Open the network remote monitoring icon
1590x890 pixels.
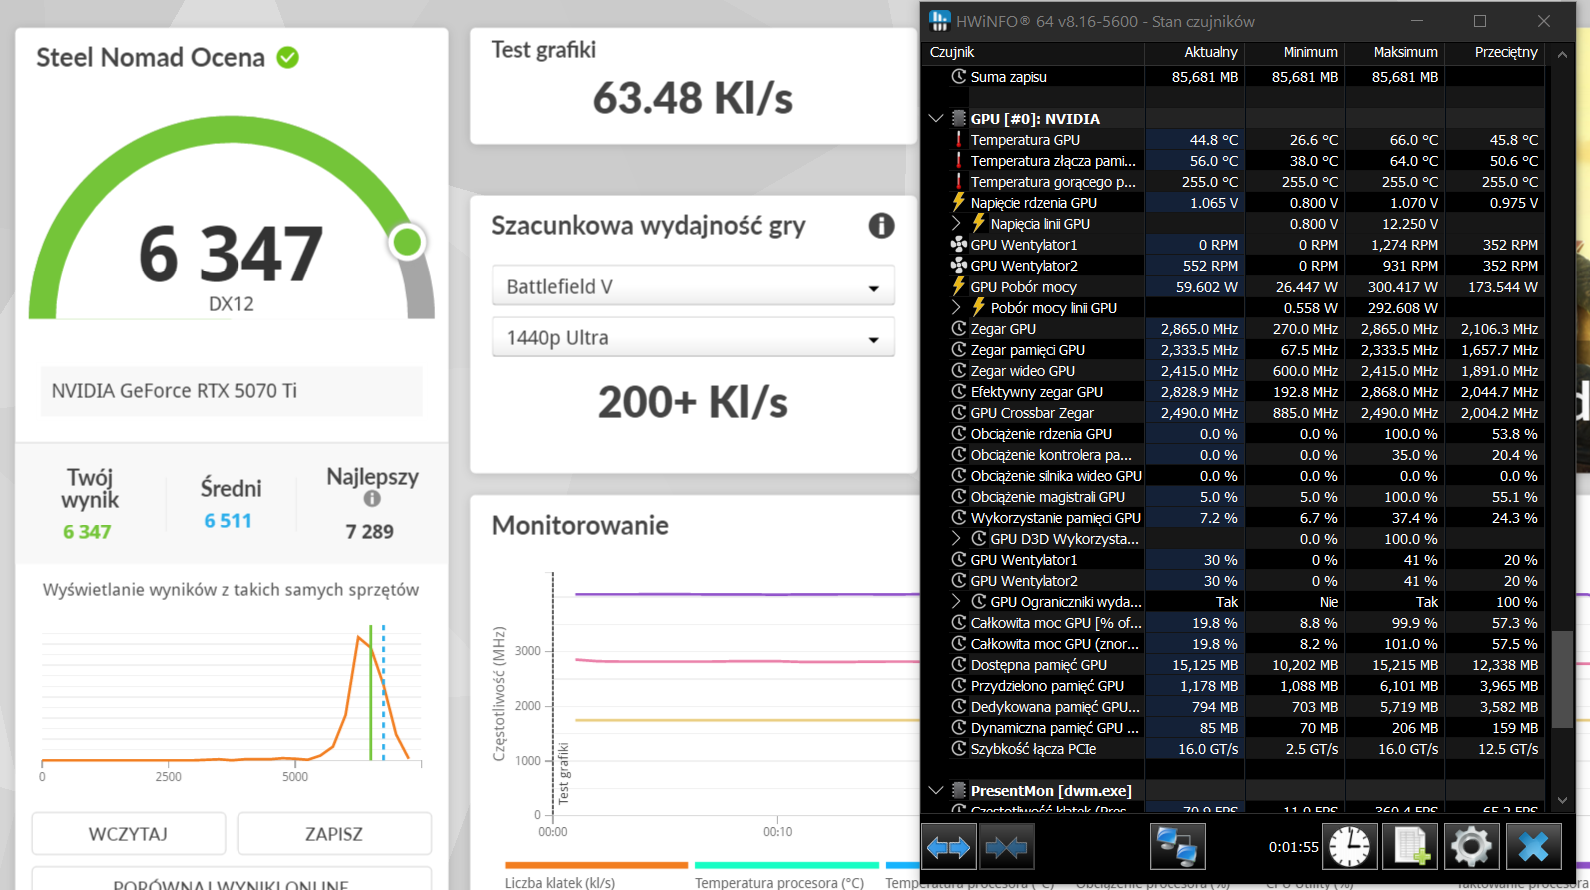[1176, 847]
